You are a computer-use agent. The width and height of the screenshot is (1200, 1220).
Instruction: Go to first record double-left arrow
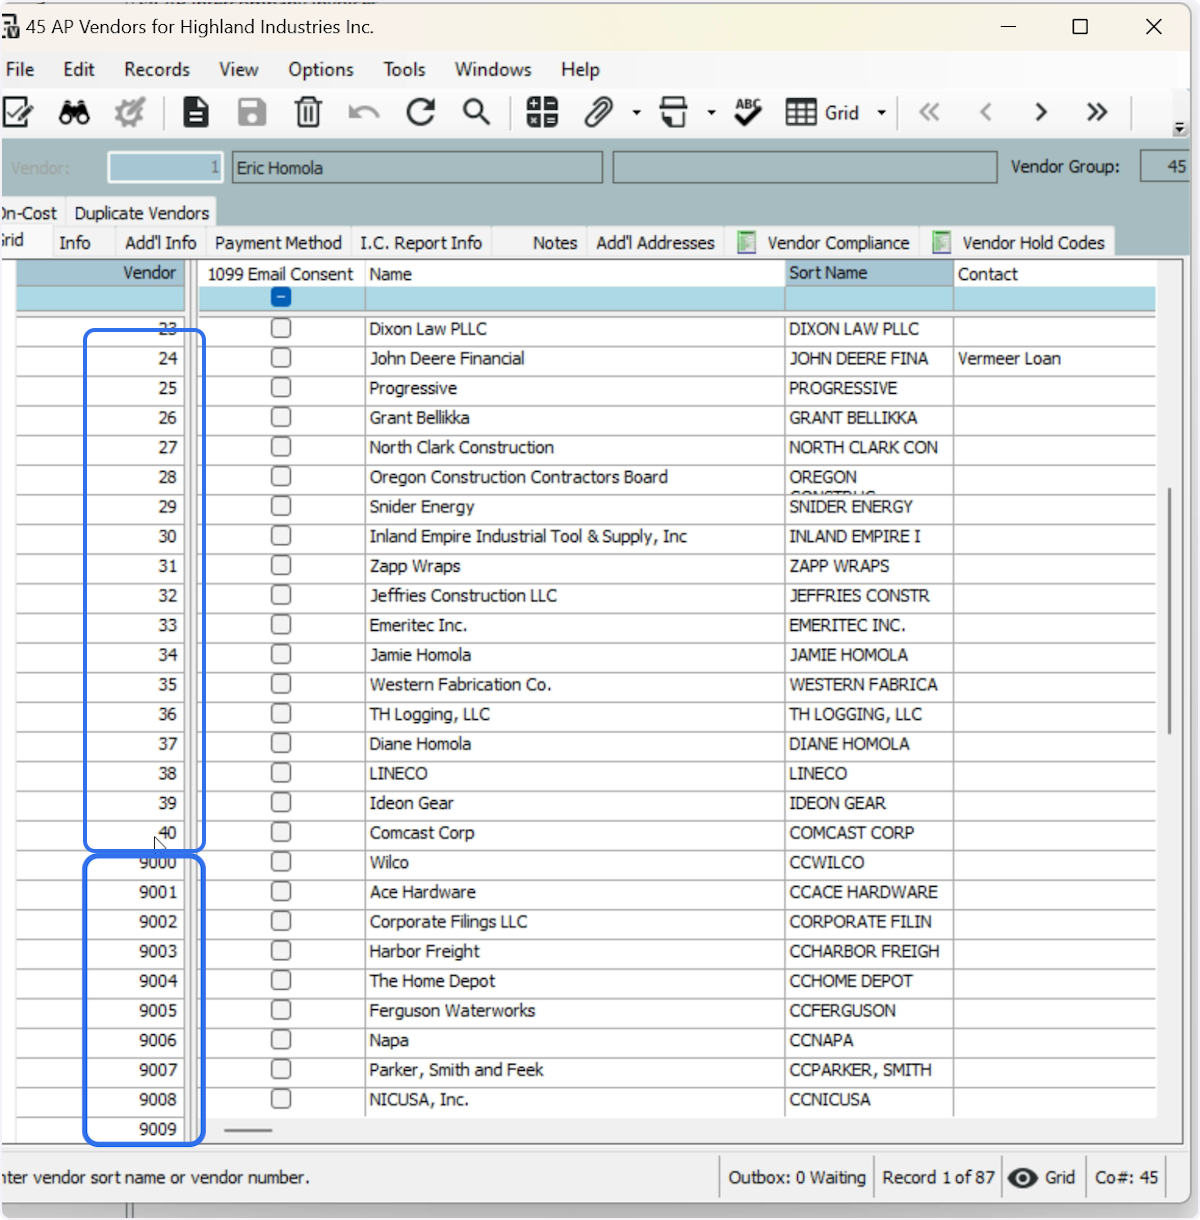pyautogui.click(x=929, y=112)
